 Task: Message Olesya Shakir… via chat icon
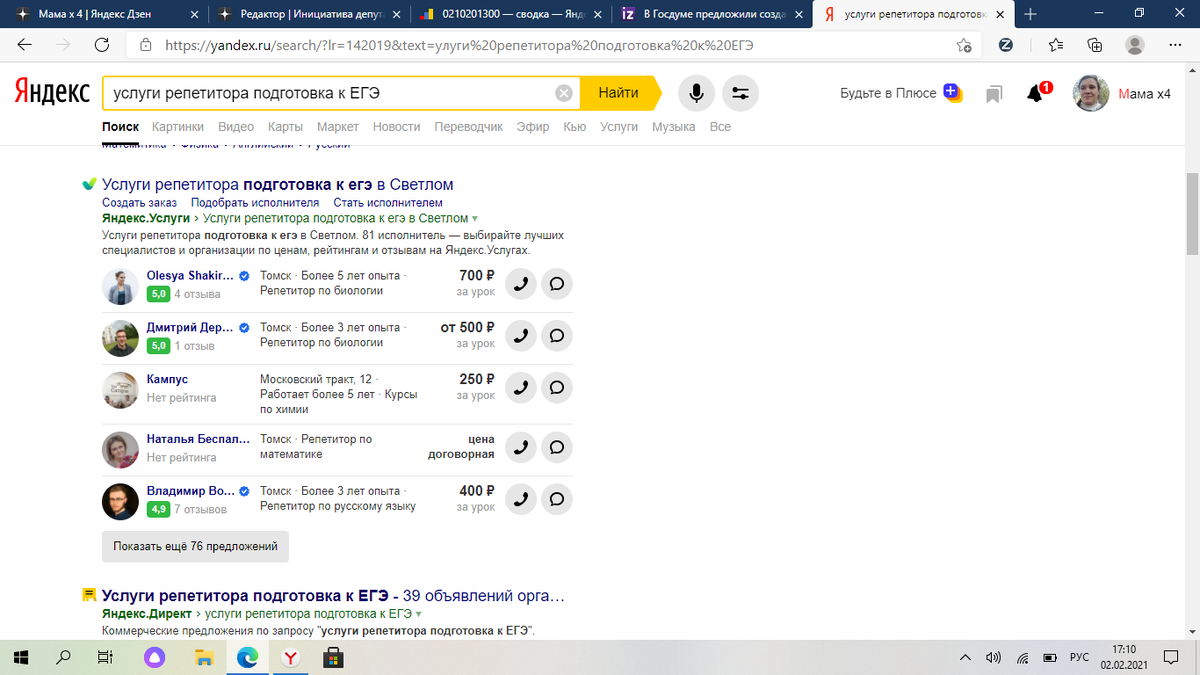tap(557, 283)
